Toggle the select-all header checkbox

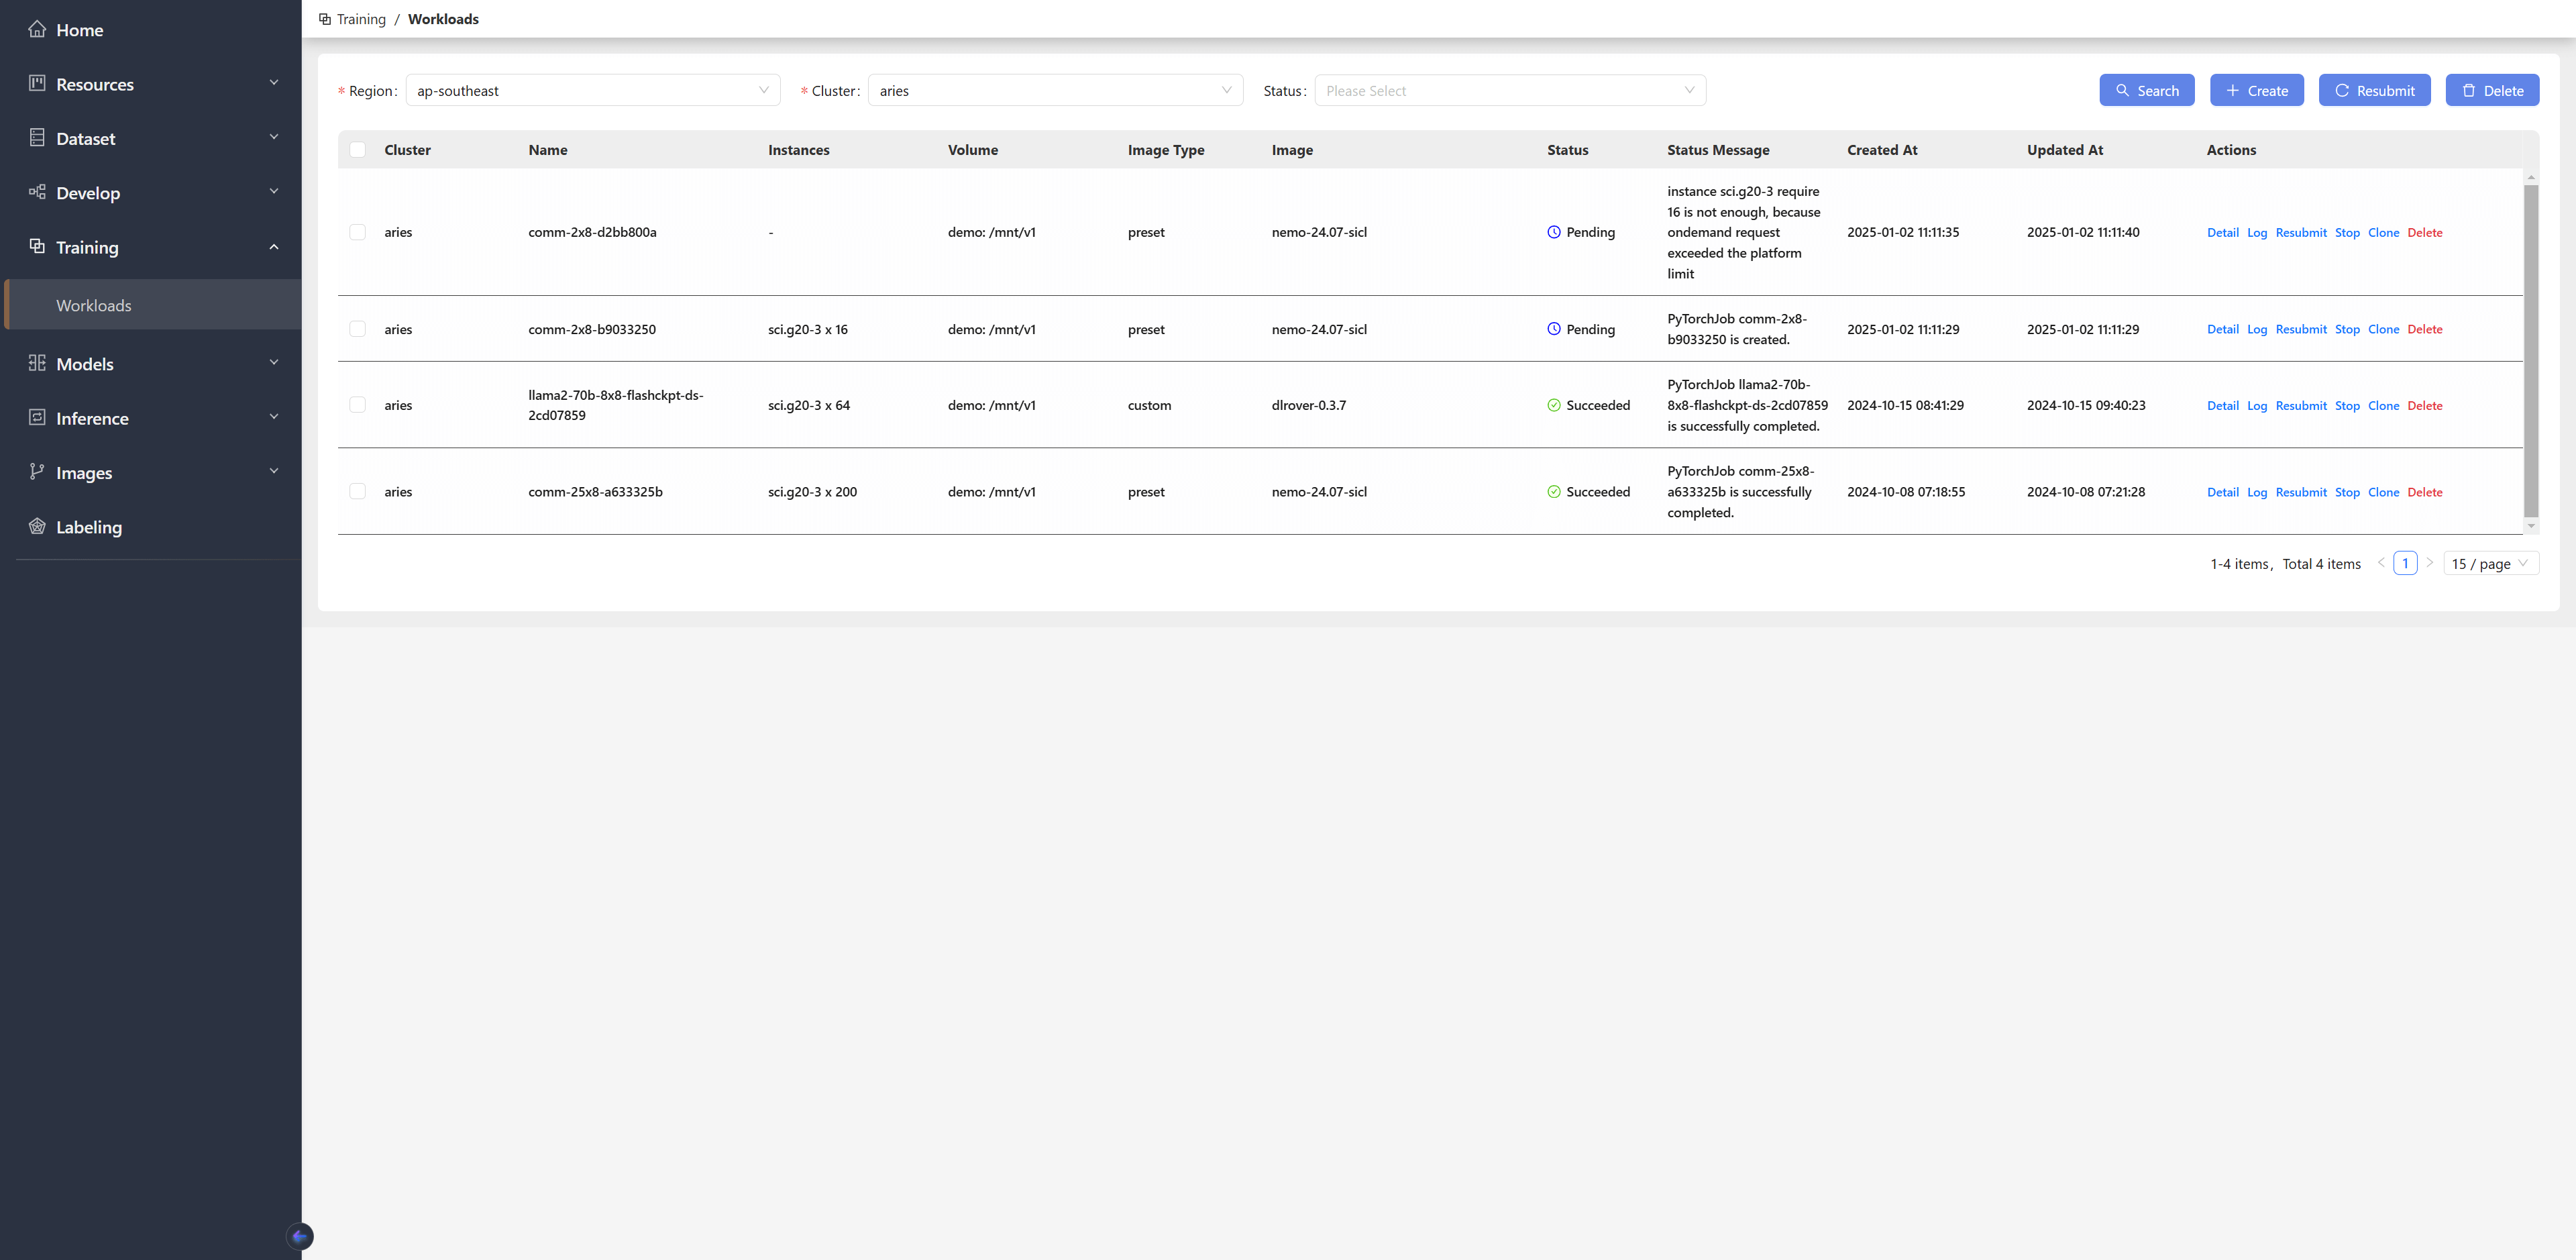click(357, 150)
